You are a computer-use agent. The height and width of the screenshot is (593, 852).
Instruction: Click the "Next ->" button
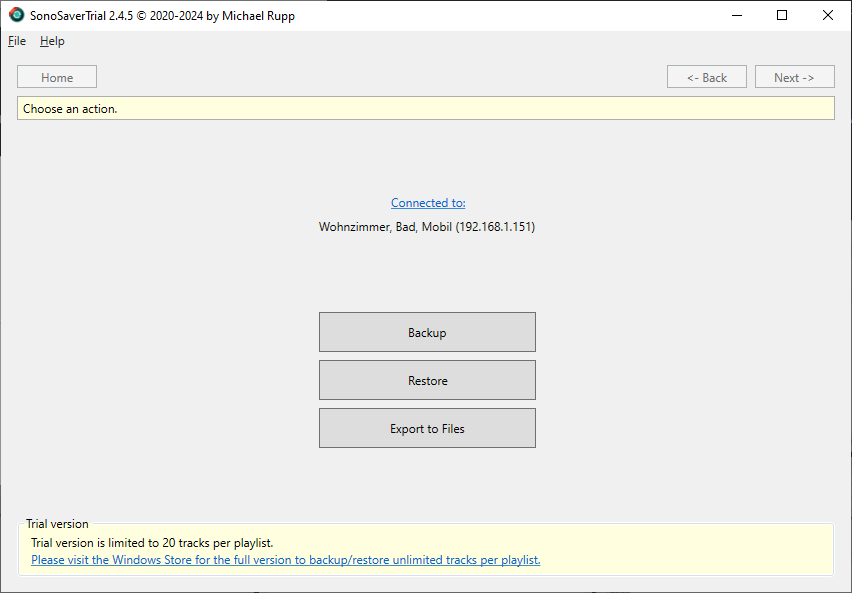[x=794, y=76]
